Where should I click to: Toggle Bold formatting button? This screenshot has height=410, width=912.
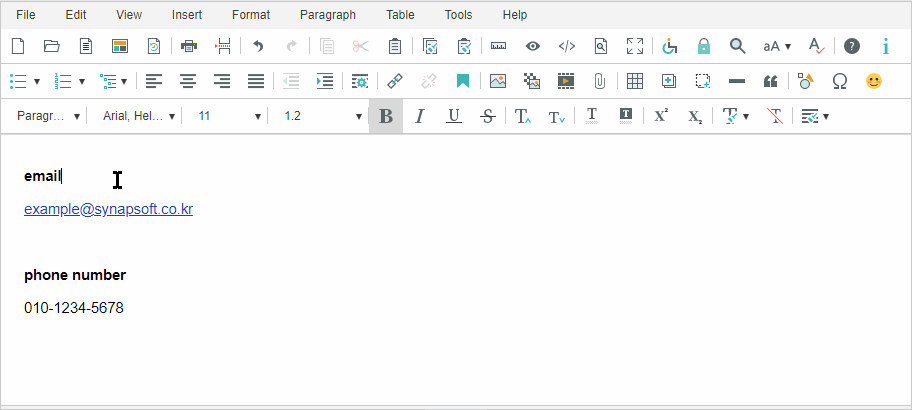(386, 116)
